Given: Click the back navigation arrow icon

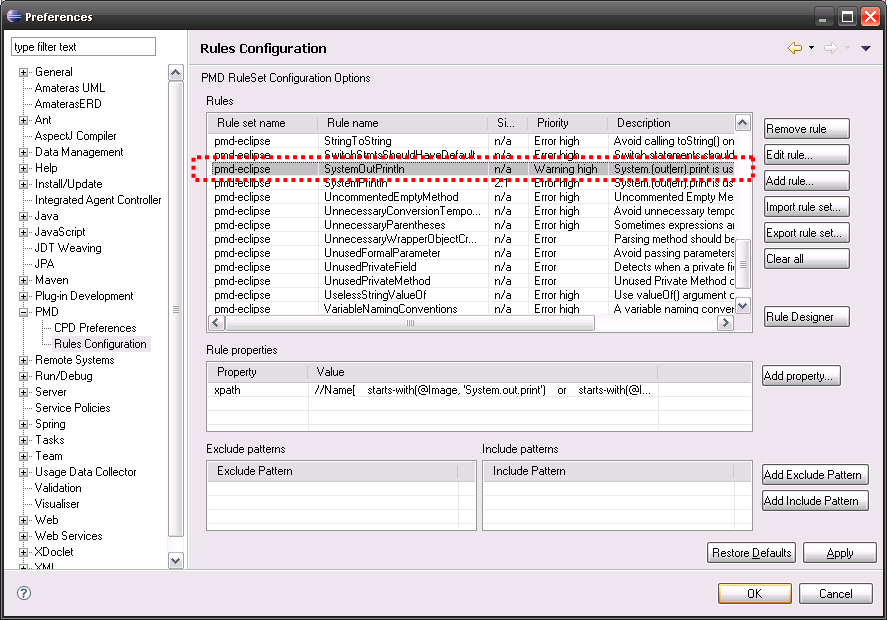Looking at the screenshot, I should pyautogui.click(x=795, y=48).
